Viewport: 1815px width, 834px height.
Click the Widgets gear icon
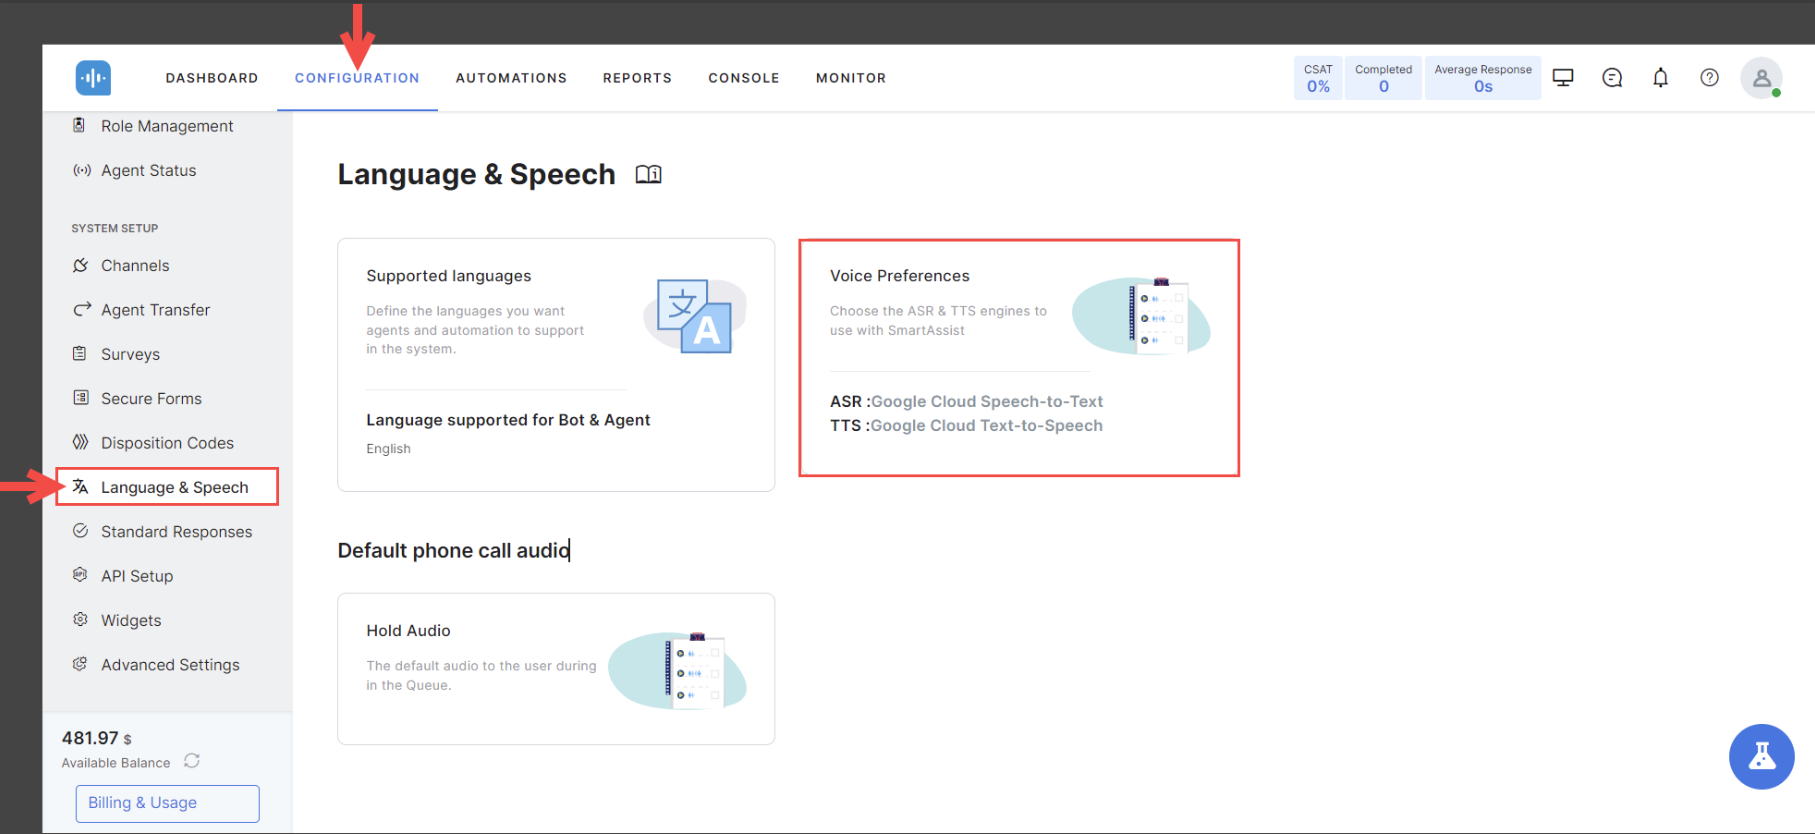(x=80, y=620)
